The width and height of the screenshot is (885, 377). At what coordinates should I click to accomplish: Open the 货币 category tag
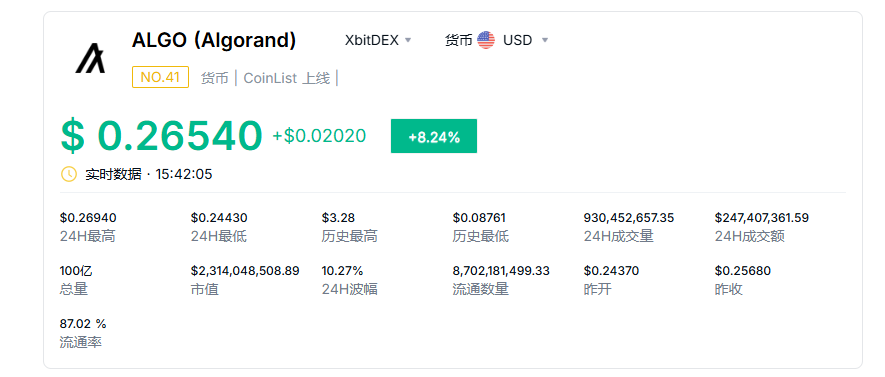click(x=214, y=78)
